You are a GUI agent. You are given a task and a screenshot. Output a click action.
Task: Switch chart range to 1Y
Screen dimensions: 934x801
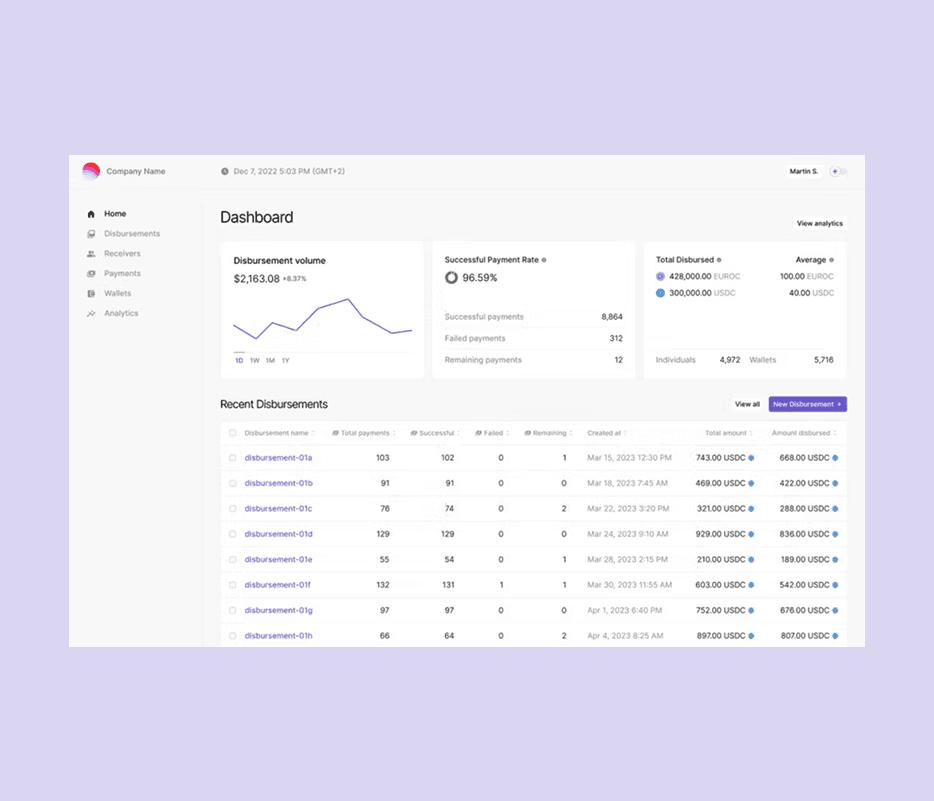click(286, 361)
